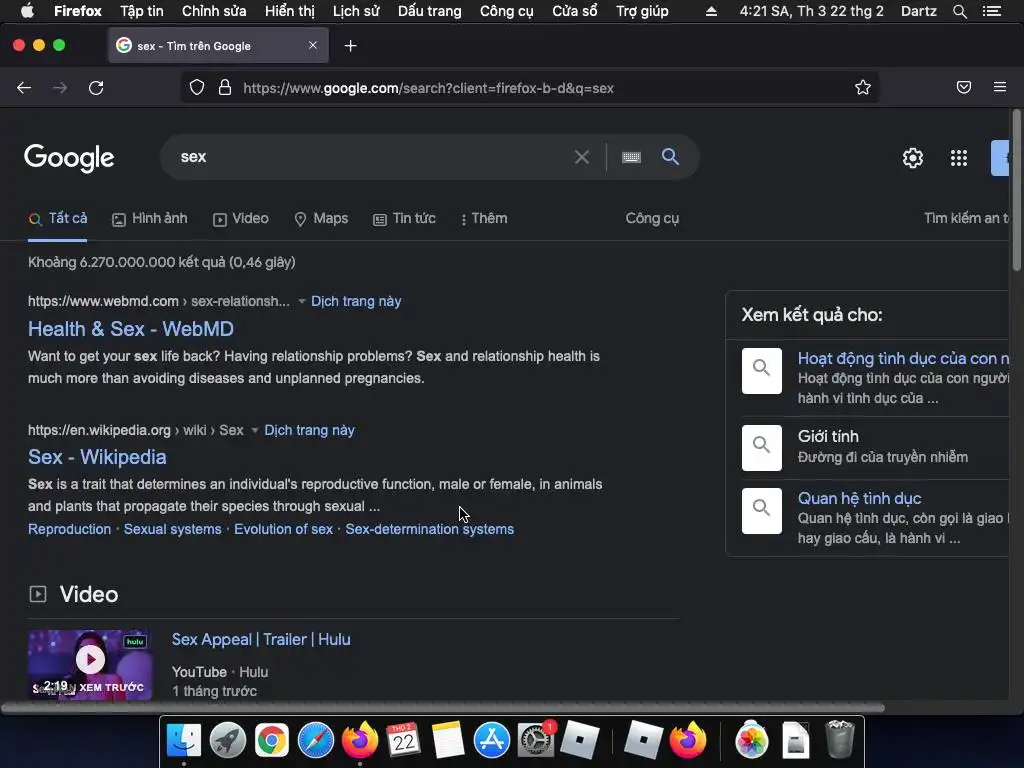Launch Launchpad from the Dock
This screenshot has height=768, width=1024.
tap(227, 741)
